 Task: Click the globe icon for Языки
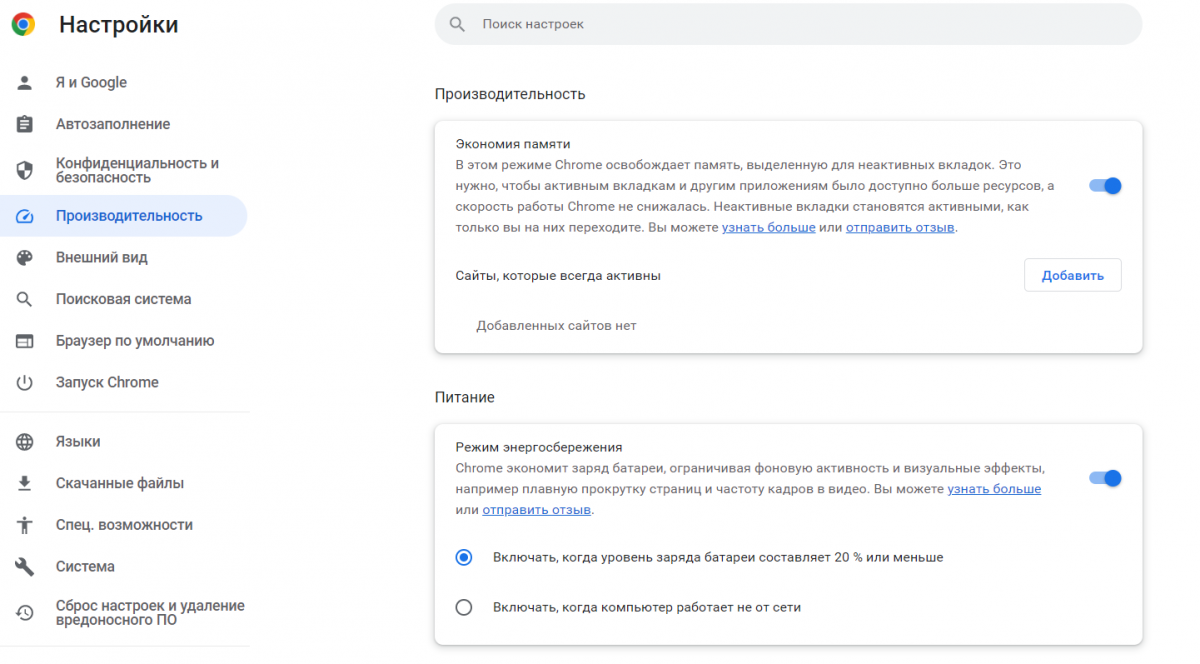[25, 442]
